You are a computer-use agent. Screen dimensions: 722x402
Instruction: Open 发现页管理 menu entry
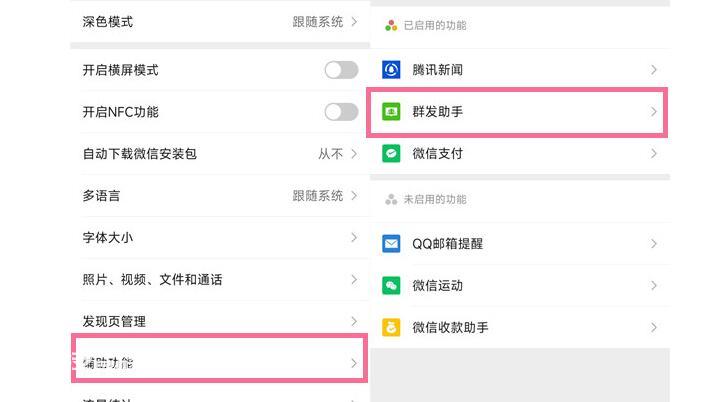[x=220, y=321]
